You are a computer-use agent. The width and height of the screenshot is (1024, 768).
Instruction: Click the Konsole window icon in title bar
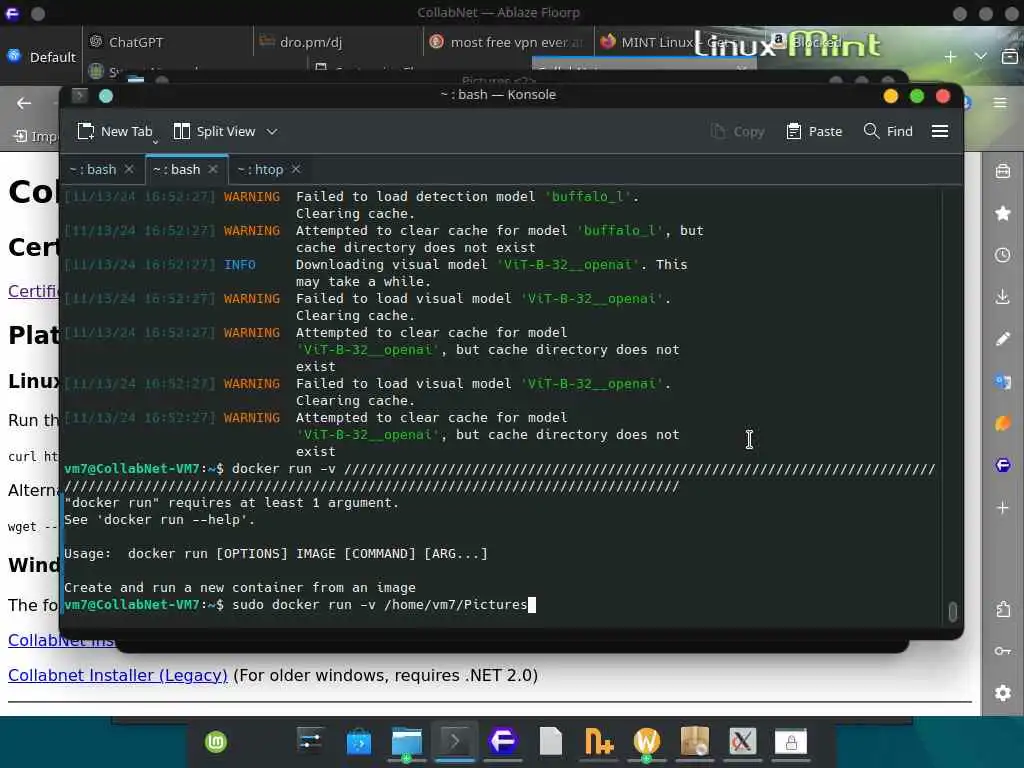tap(80, 96)
